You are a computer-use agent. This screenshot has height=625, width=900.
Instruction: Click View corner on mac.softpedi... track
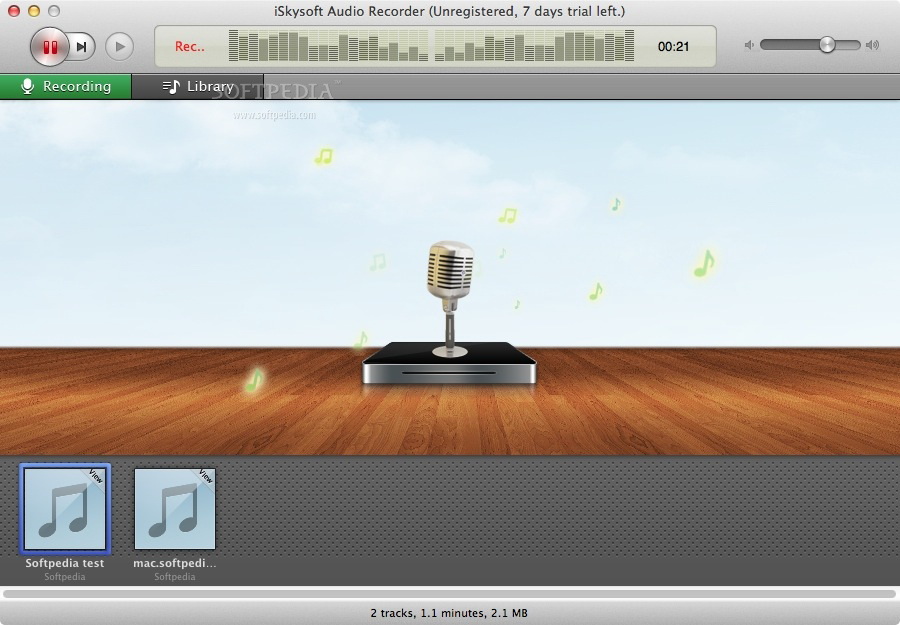pos(205,476)
